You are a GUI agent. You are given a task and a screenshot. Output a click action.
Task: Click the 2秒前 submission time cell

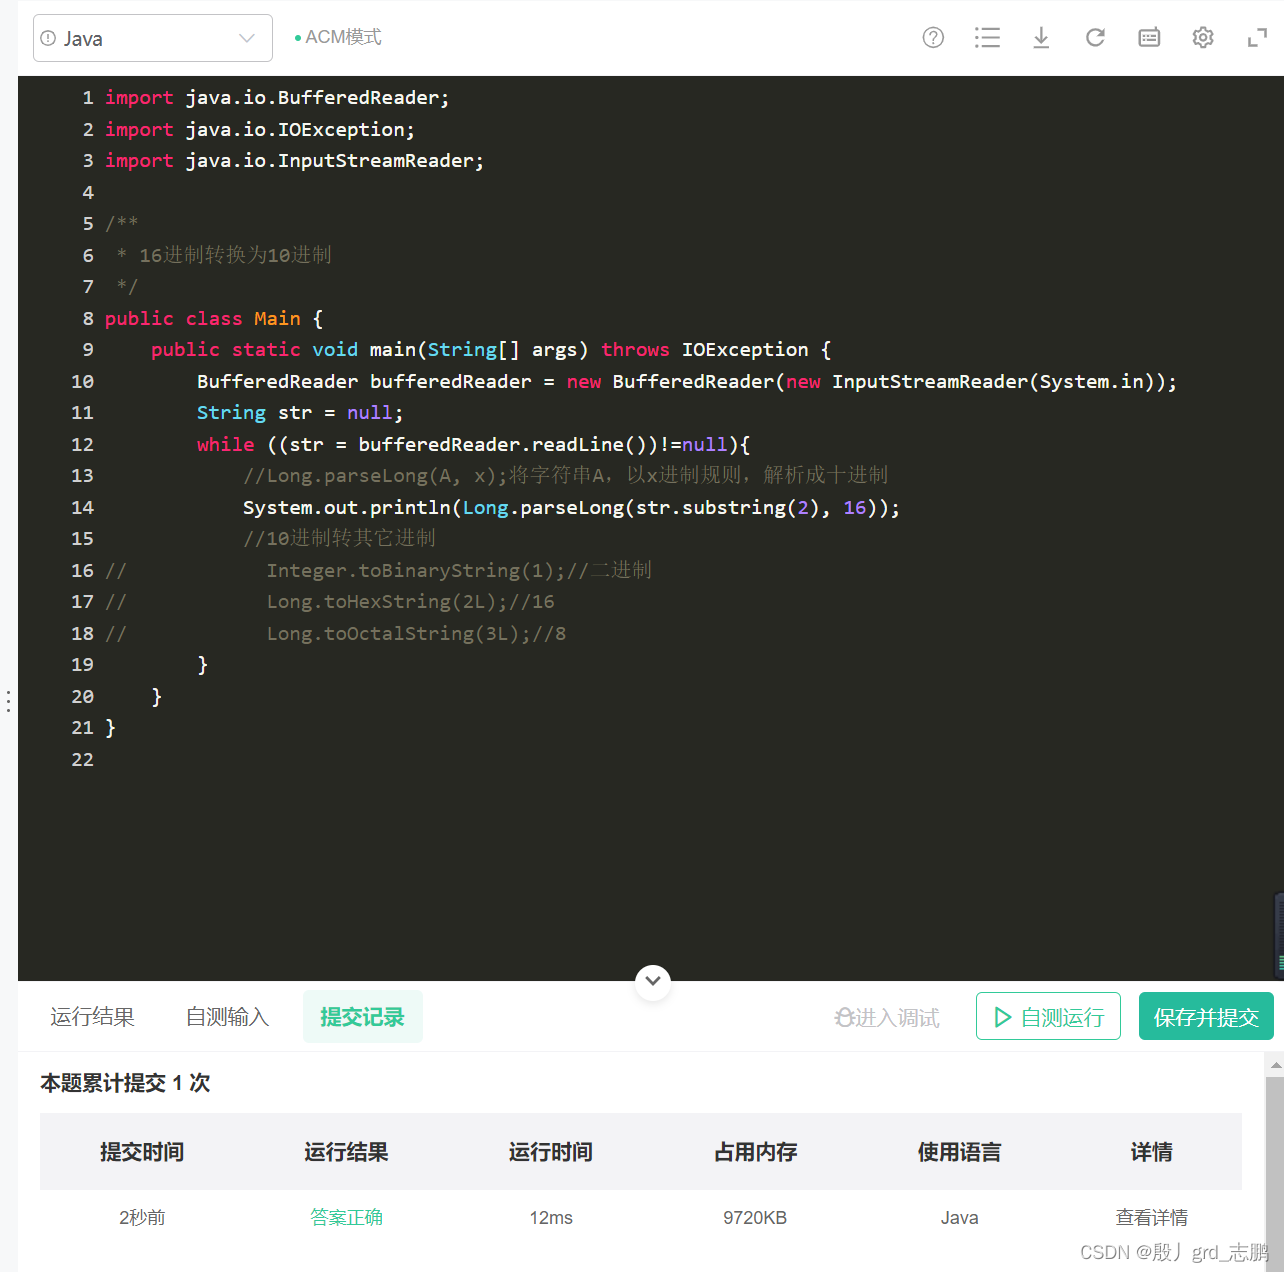(x=142, y=1217)
